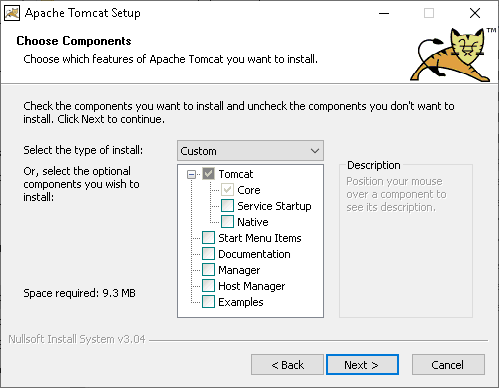Click the Core component label

pos(249,190)
